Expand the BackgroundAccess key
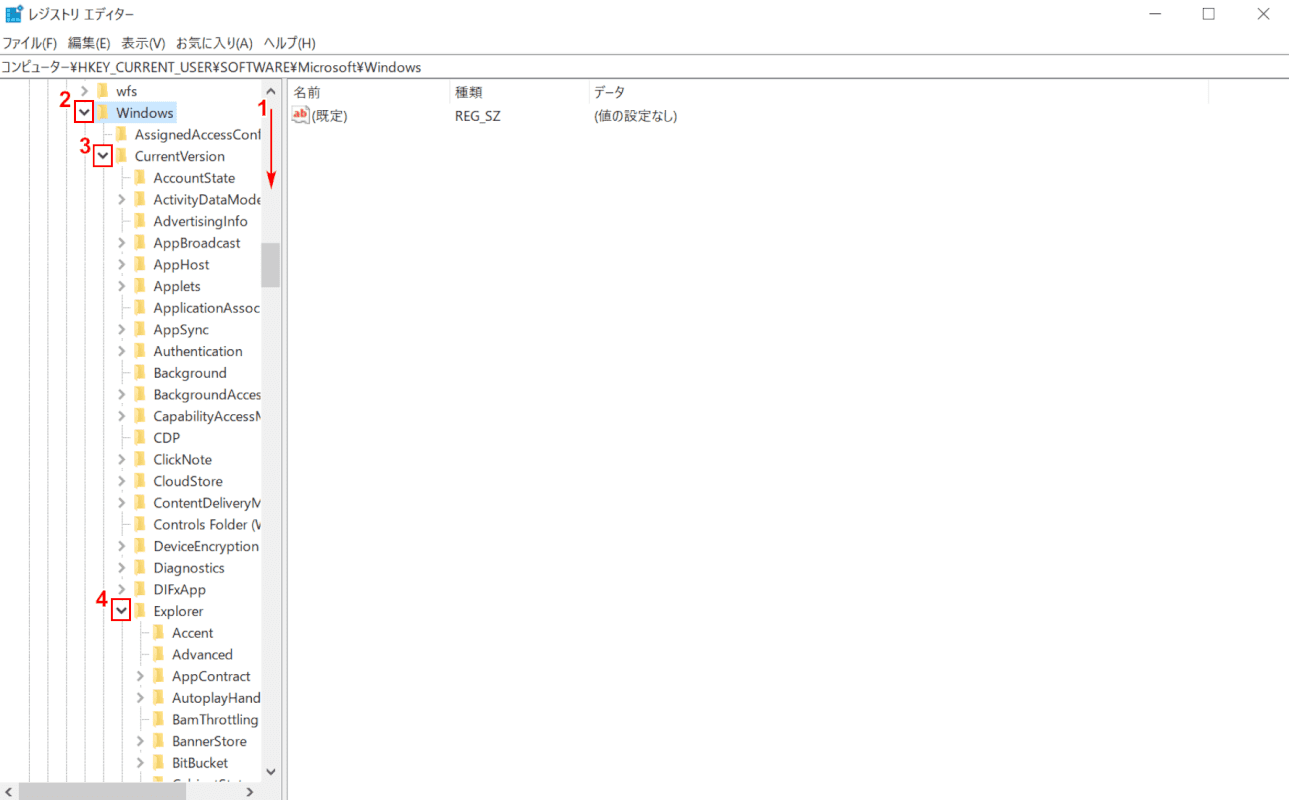This screenshot has width=1289, height=800. coord(122,395)
